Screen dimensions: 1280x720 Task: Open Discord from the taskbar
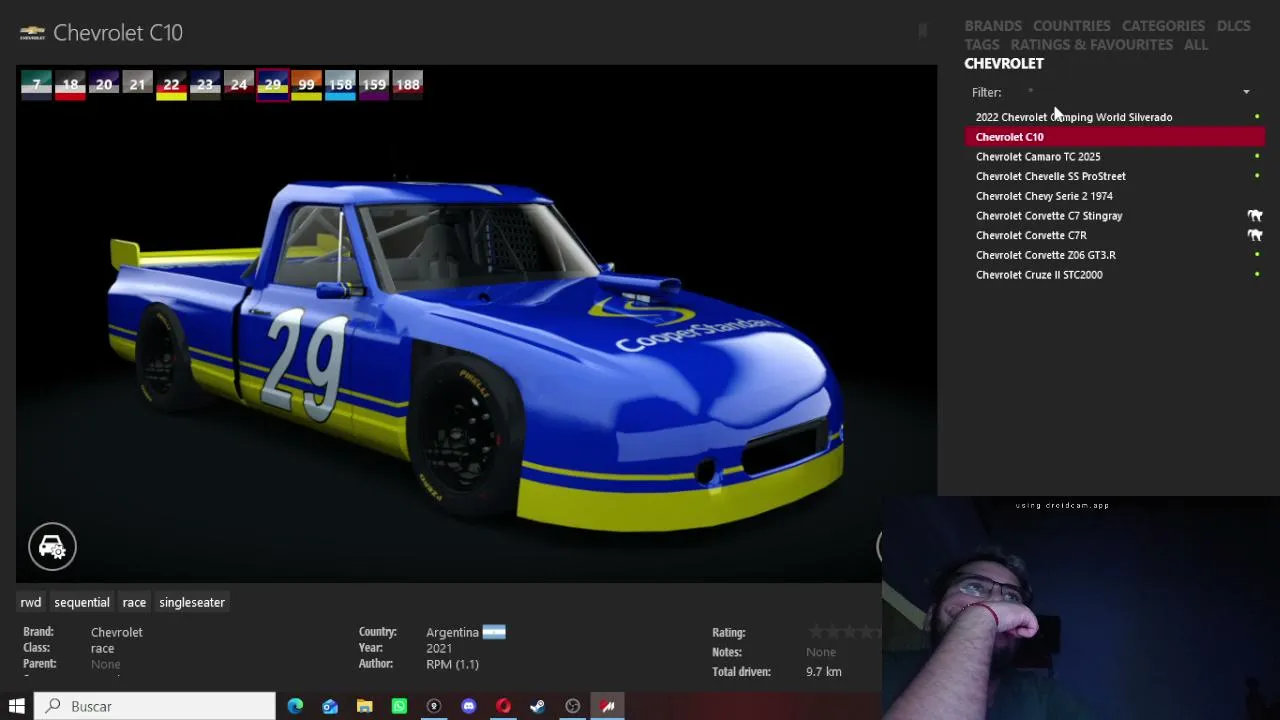coord(468,706)
